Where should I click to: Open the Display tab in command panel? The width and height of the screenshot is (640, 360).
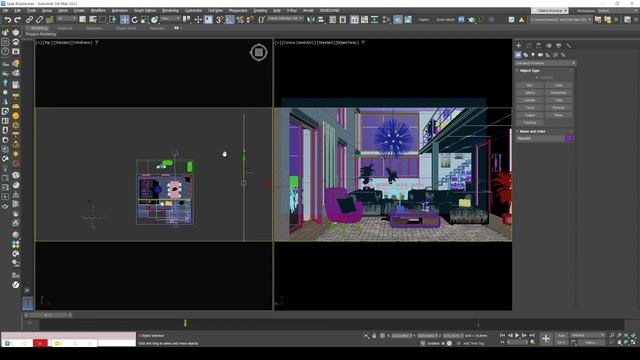(x=559, y=45)
